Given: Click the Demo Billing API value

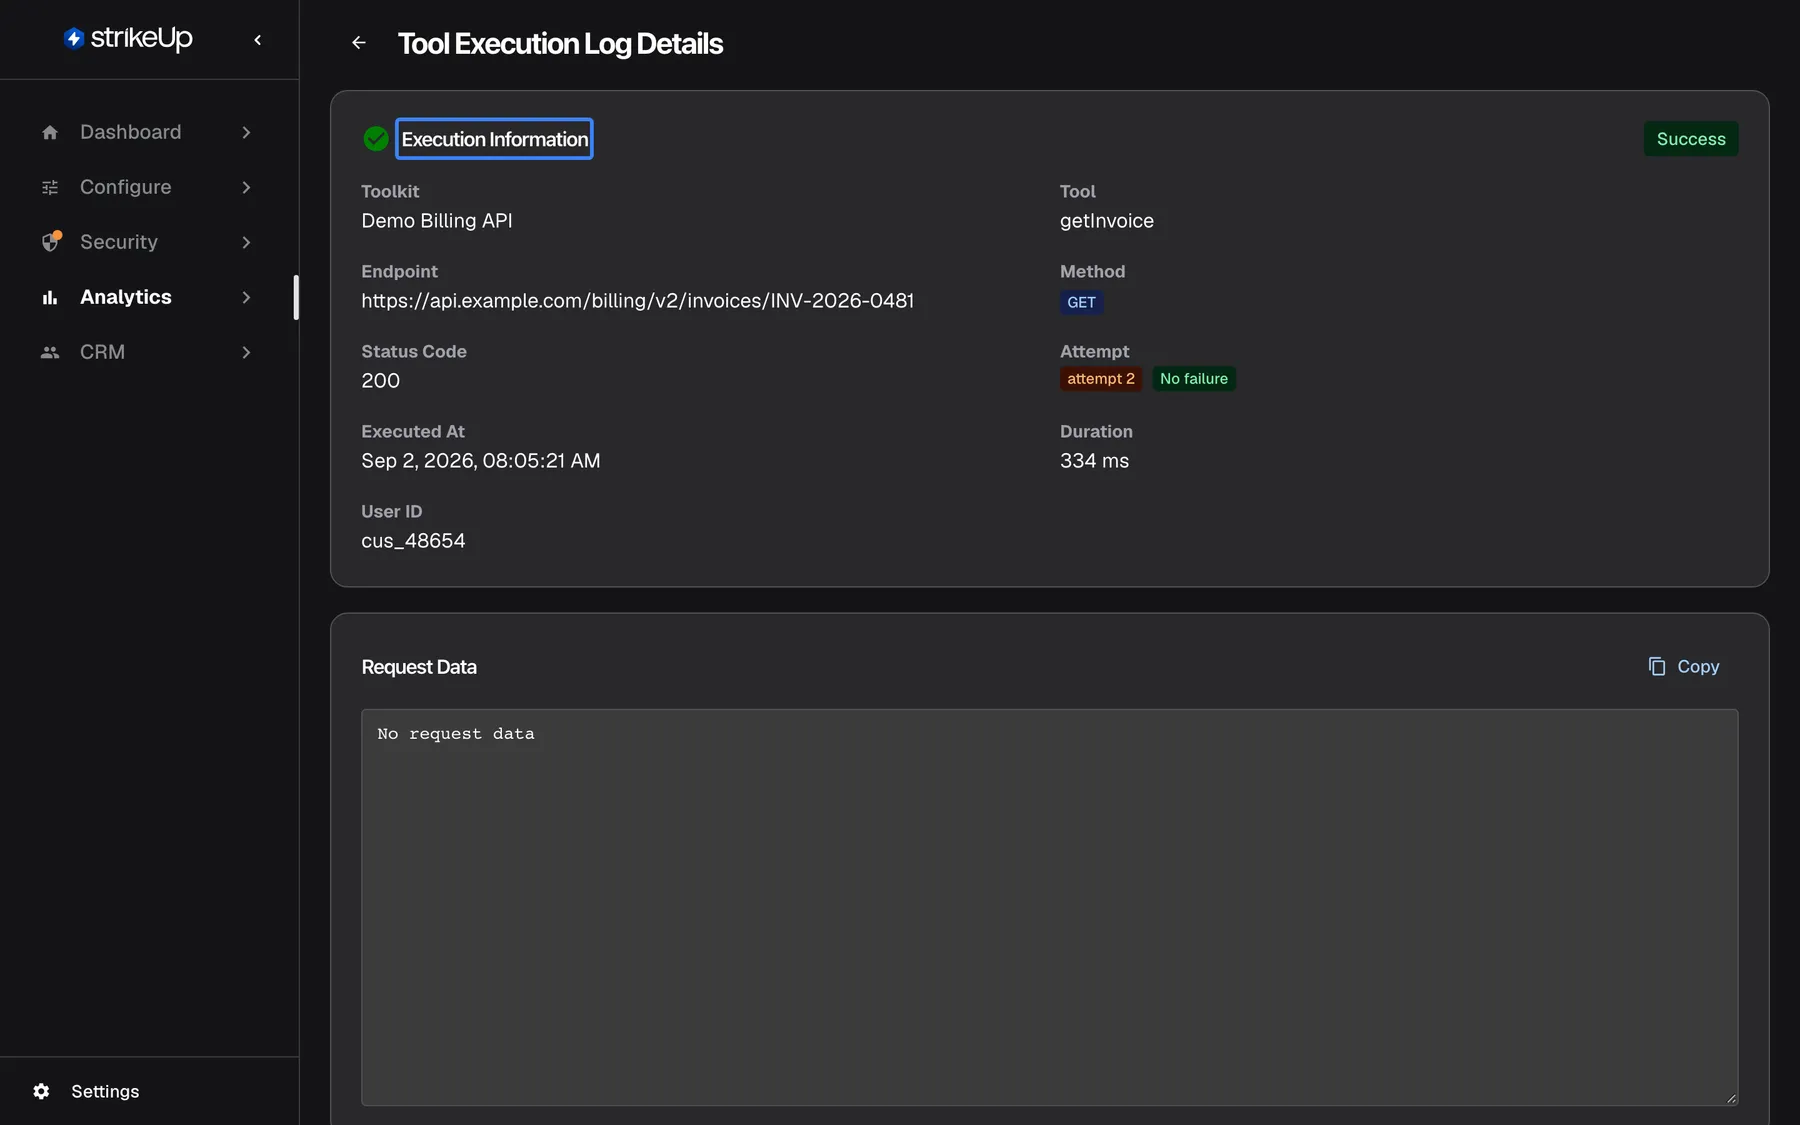Looking at the screenshot, I should [x=437, y=221].
